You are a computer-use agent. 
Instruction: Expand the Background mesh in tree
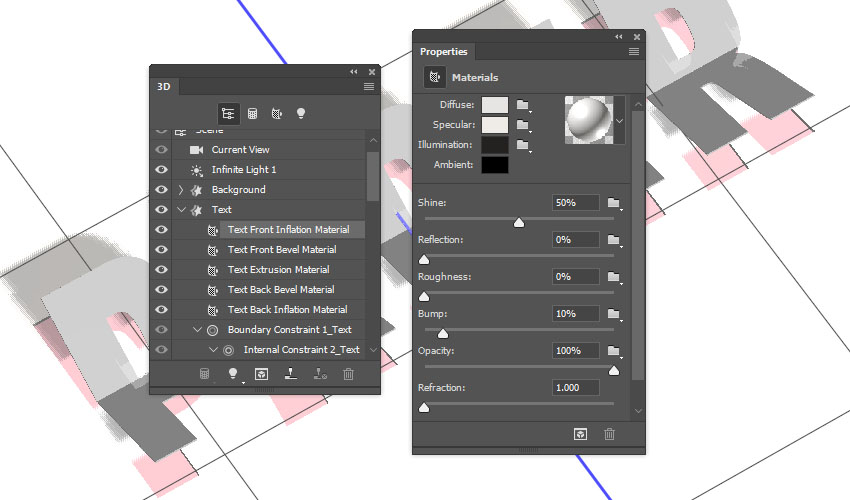click(x=181, y=190)
